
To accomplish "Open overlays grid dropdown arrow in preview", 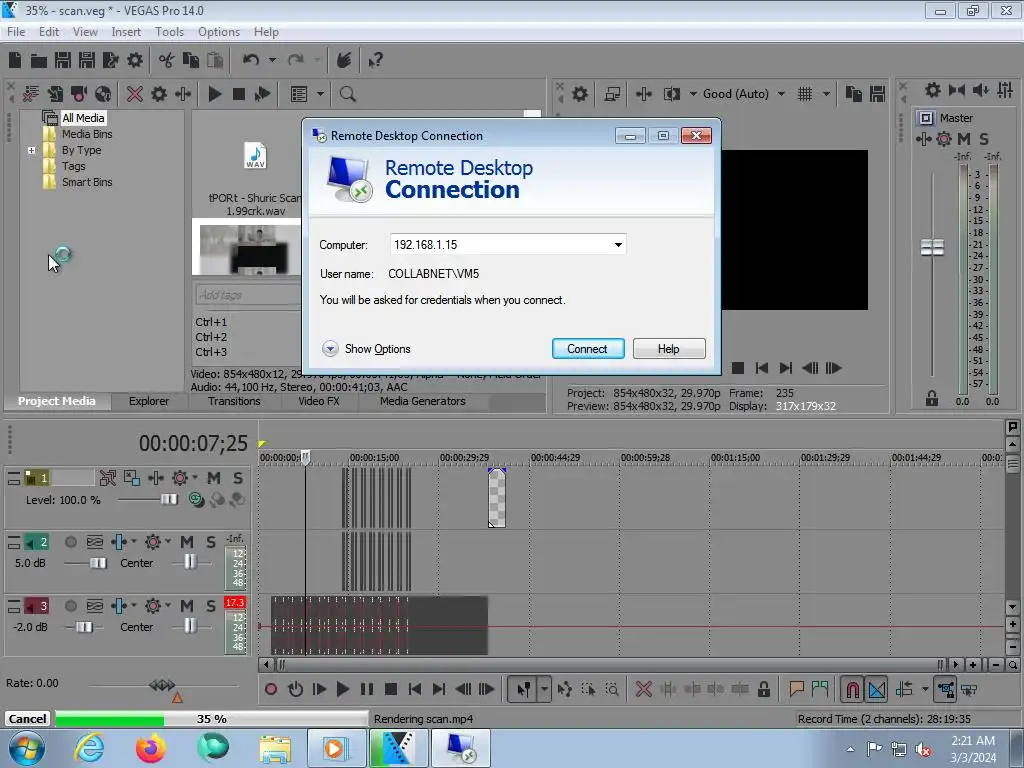I will (826, 94).
